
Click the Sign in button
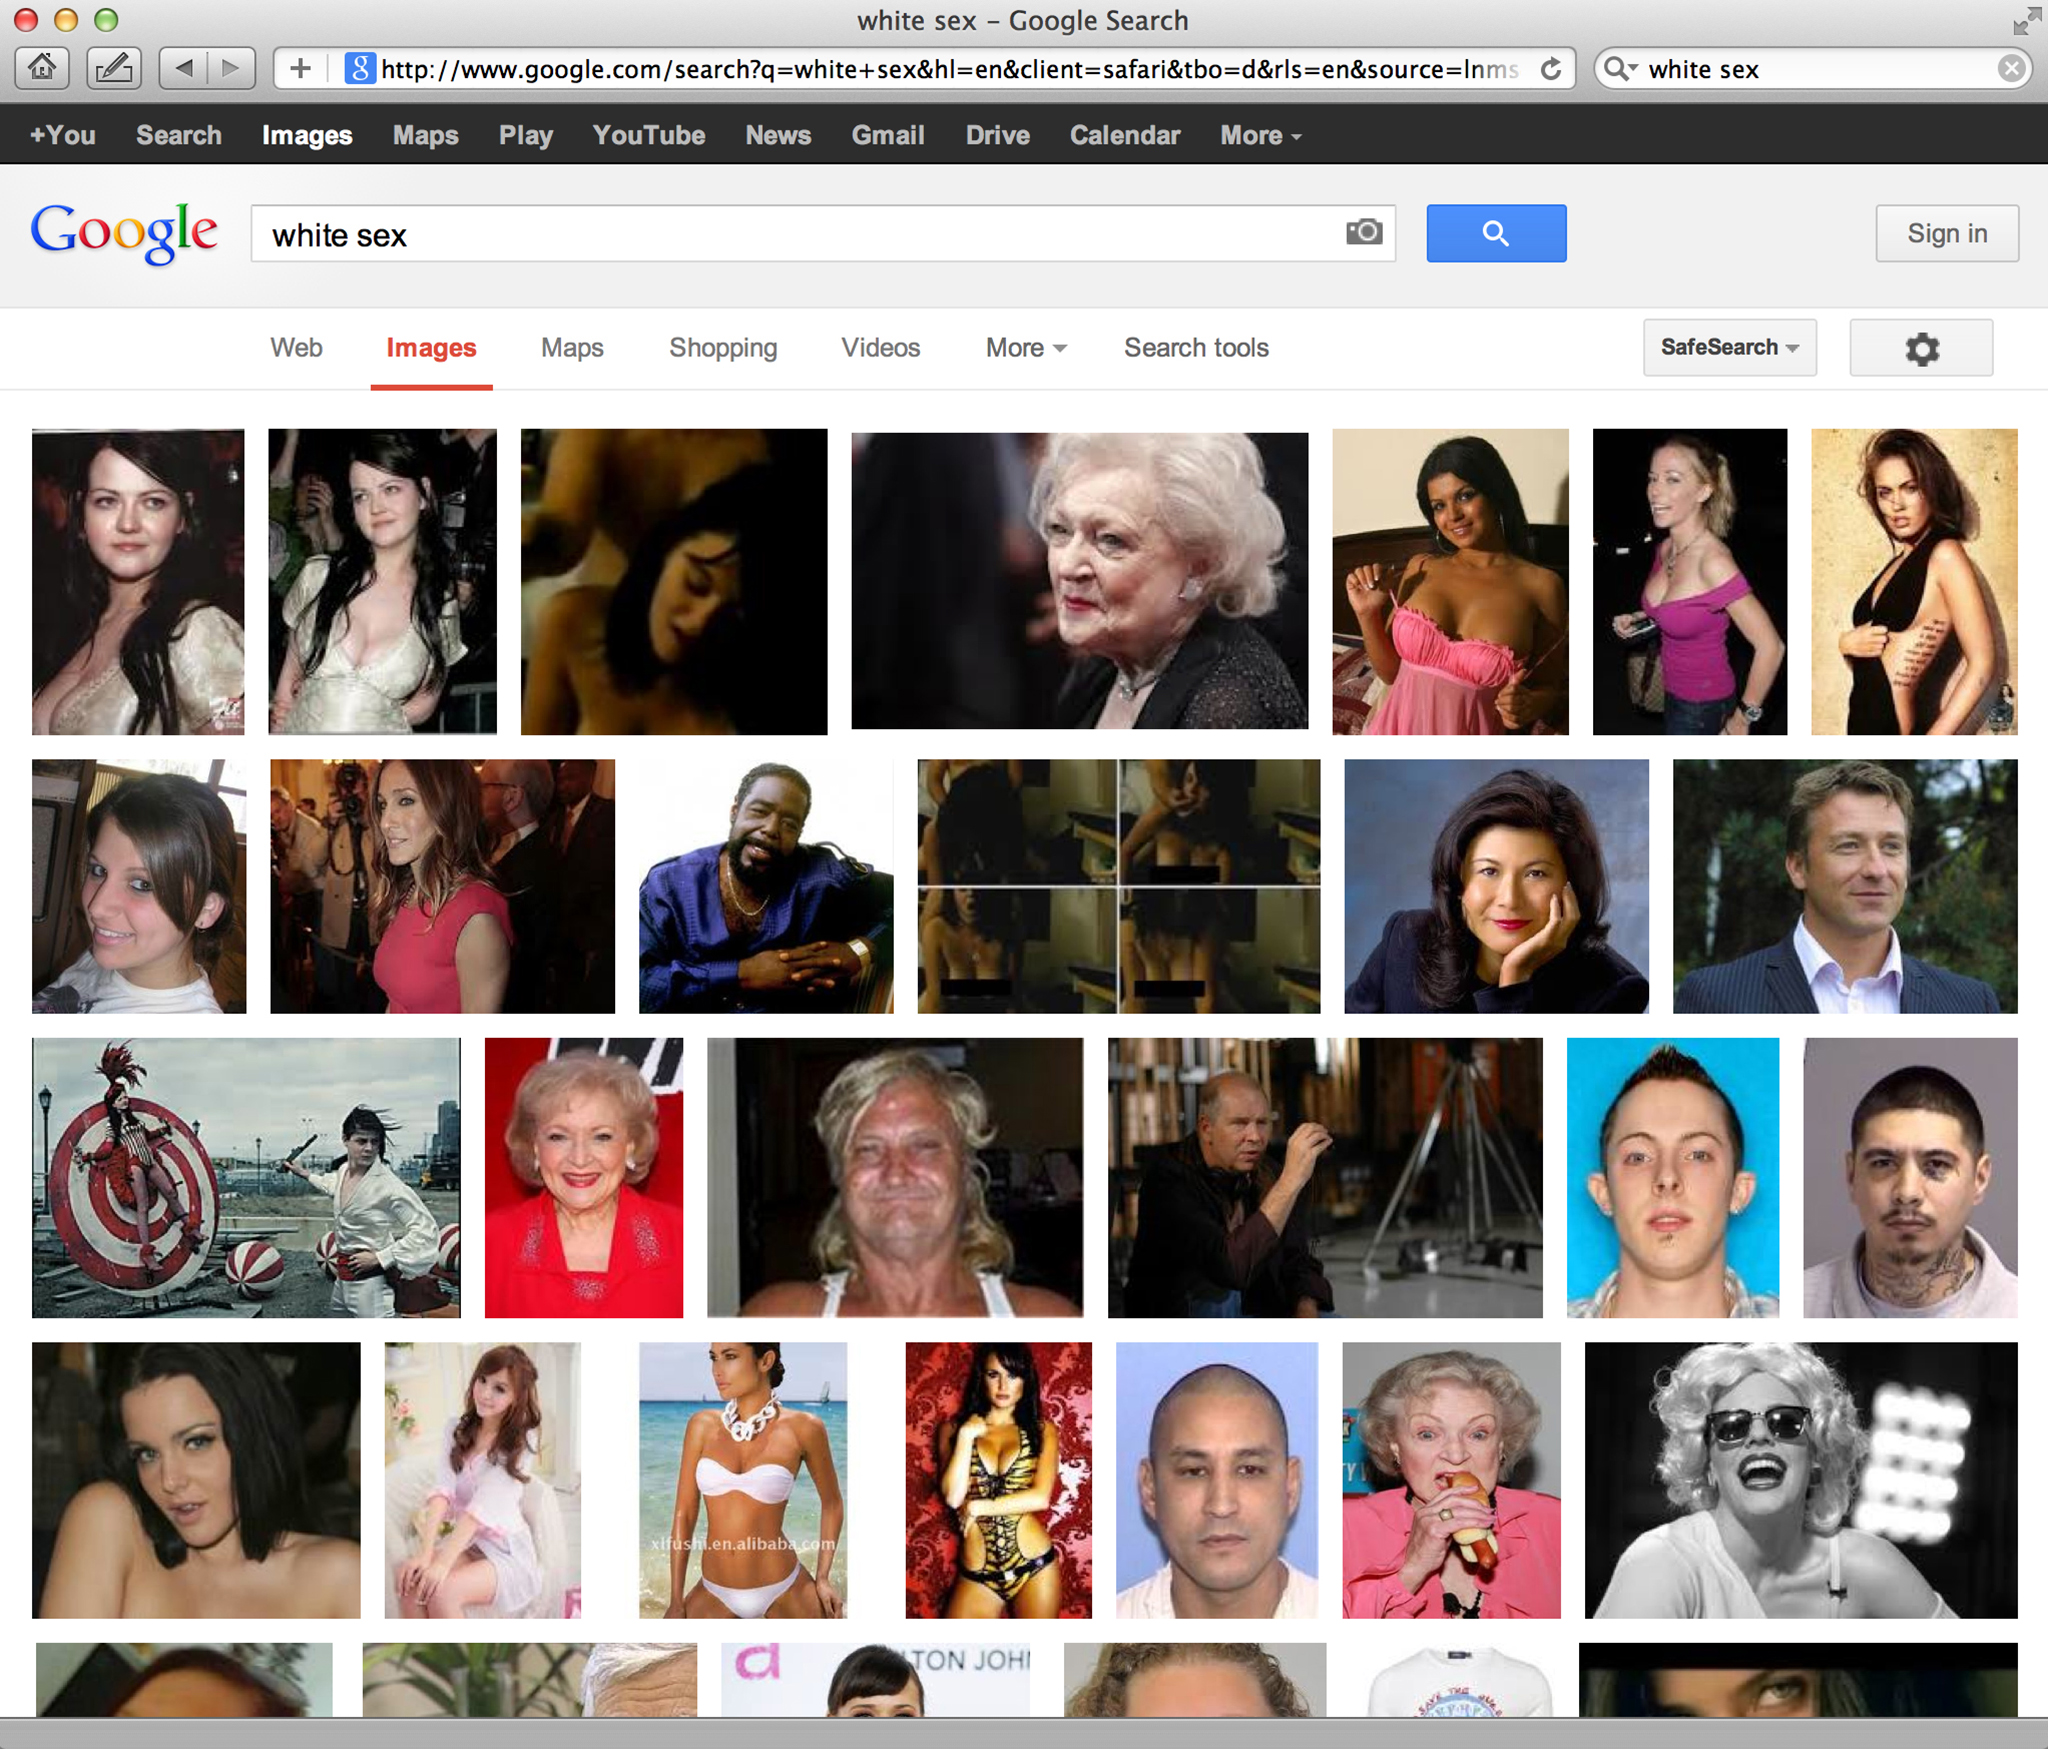tap(1946, 233)
